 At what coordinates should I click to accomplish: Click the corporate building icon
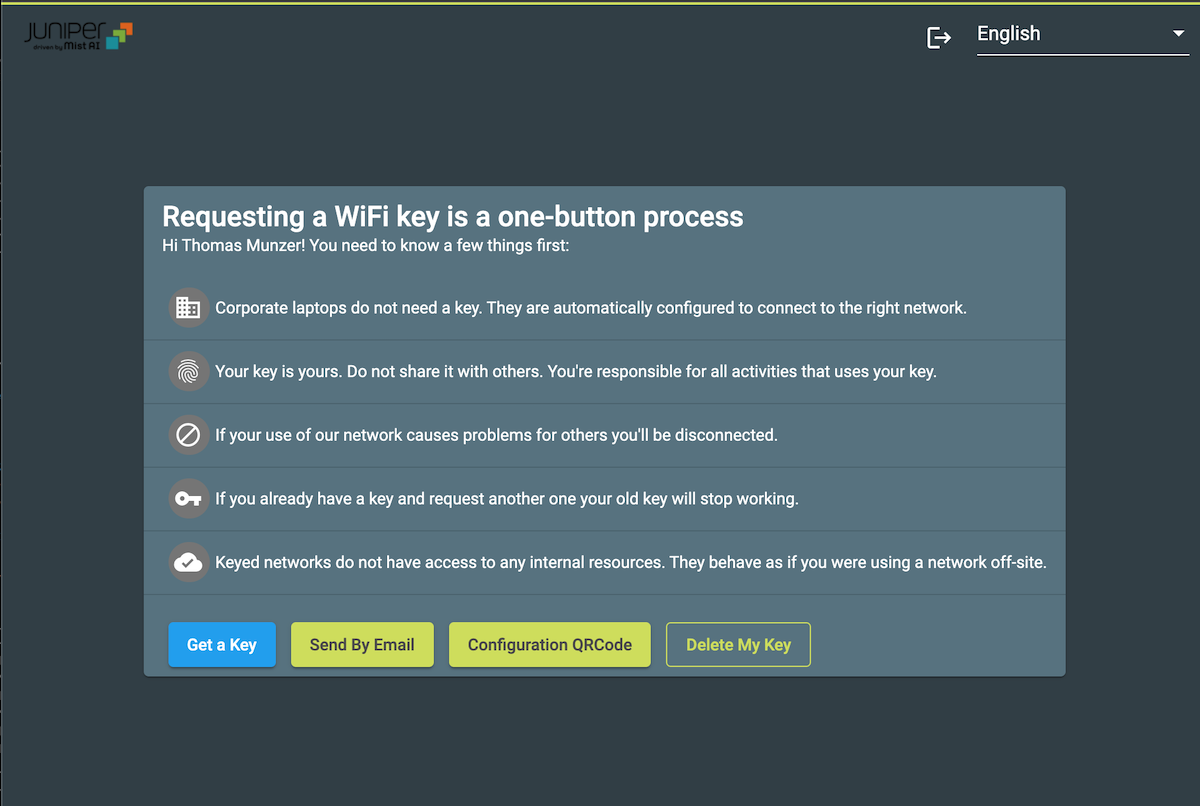pyautogui.click(x=188, y=308)
